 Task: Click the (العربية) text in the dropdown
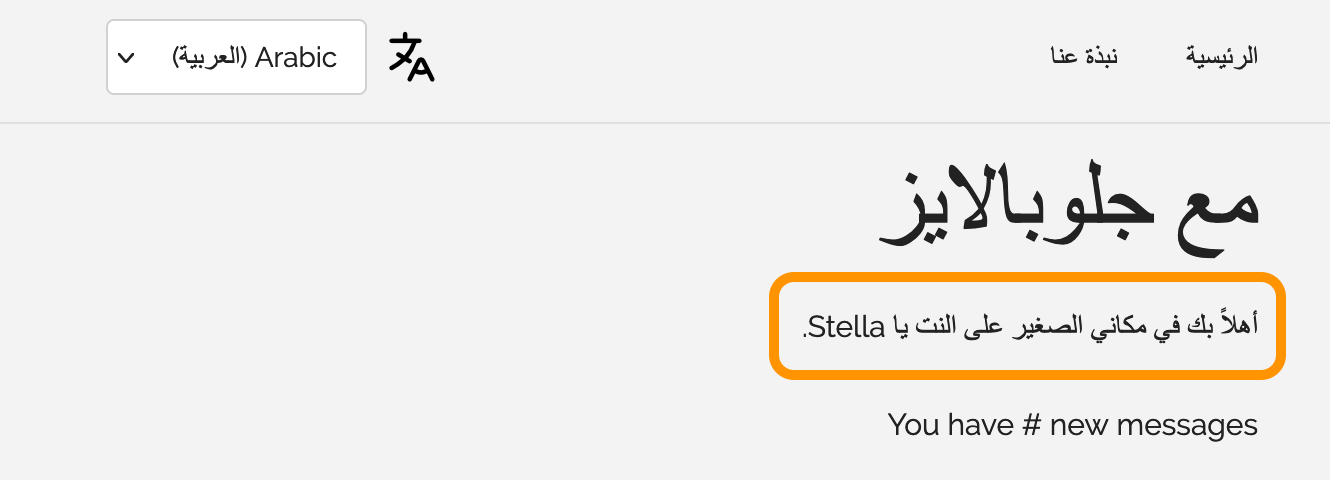(209, 57)
